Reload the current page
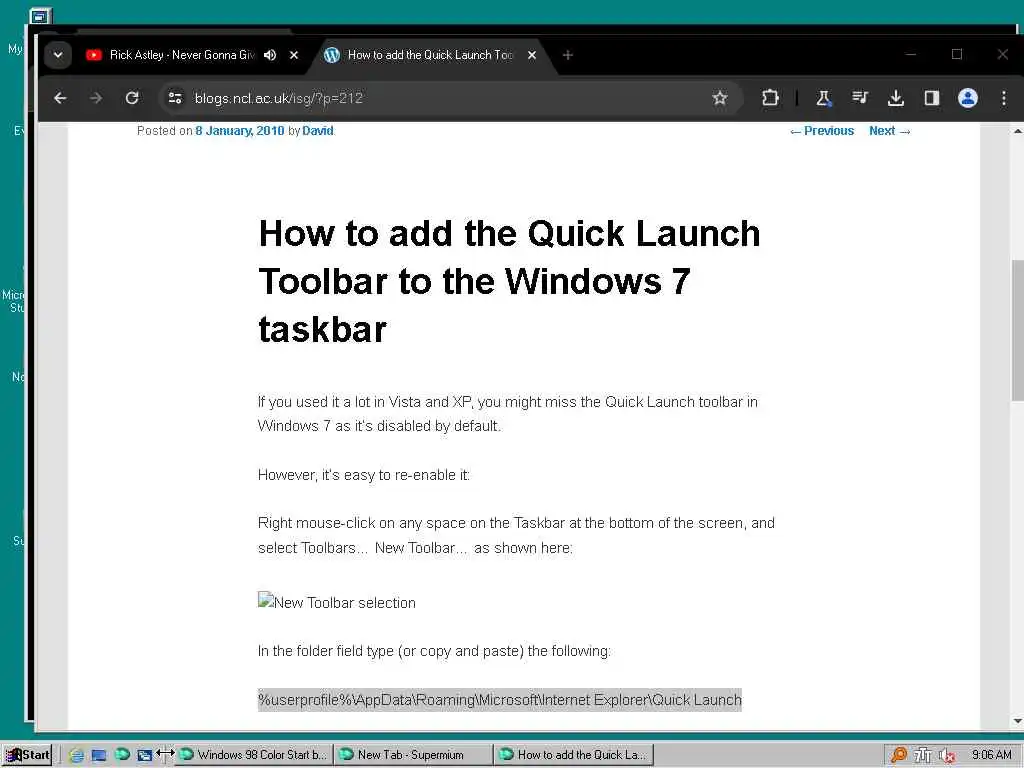Viewport: 1024px width, 768px height. (132, 98)
